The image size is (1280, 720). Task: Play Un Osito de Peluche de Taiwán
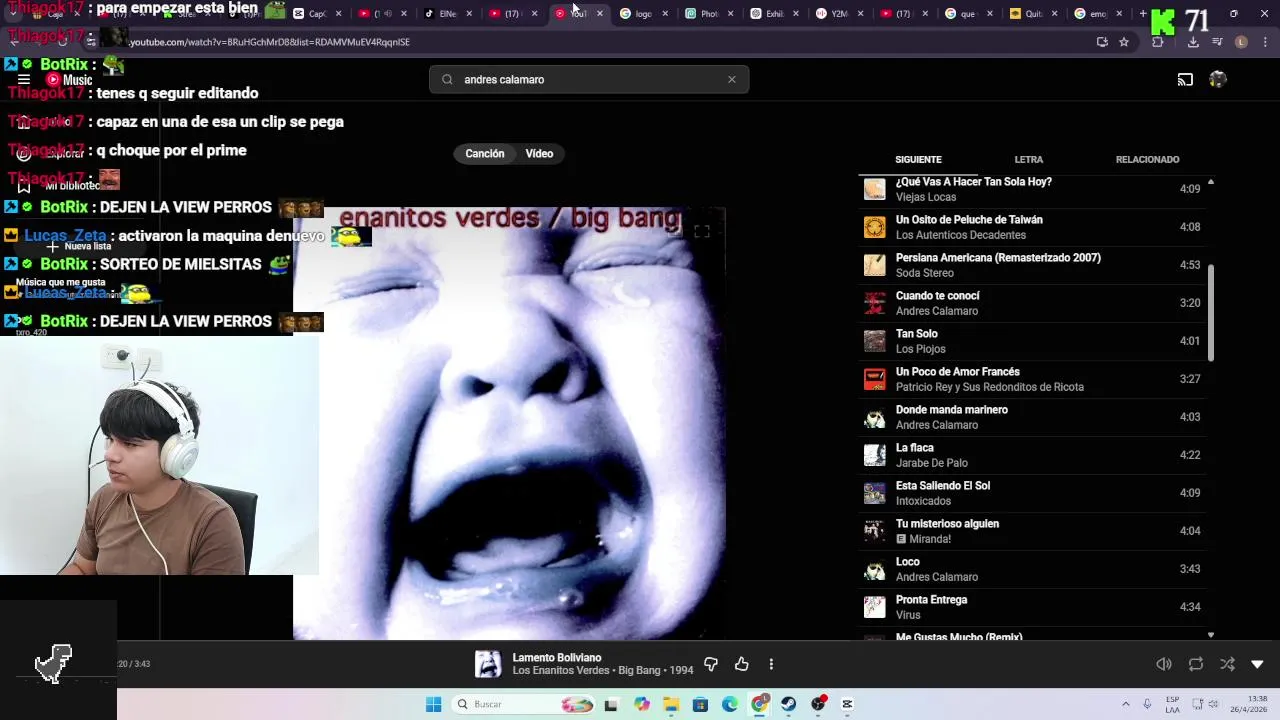click(x=1031, y=227)
